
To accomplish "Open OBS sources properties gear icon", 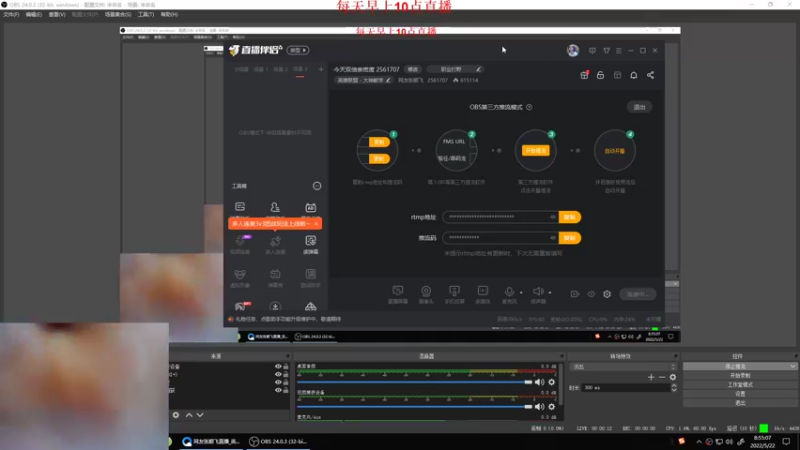I will click(x=176, y=415).
